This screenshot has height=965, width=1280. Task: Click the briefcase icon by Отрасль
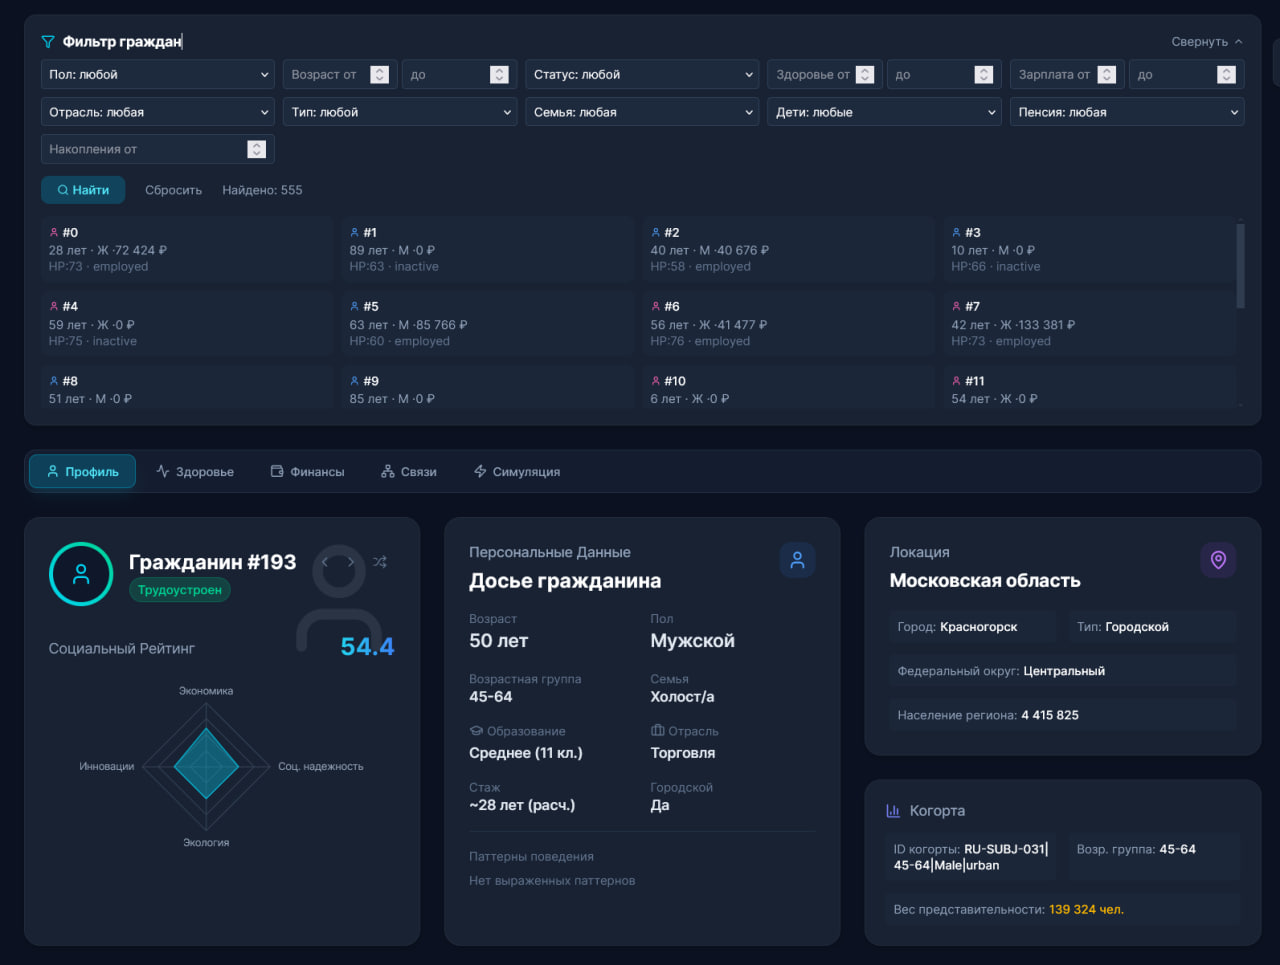(x=657, y=731)
